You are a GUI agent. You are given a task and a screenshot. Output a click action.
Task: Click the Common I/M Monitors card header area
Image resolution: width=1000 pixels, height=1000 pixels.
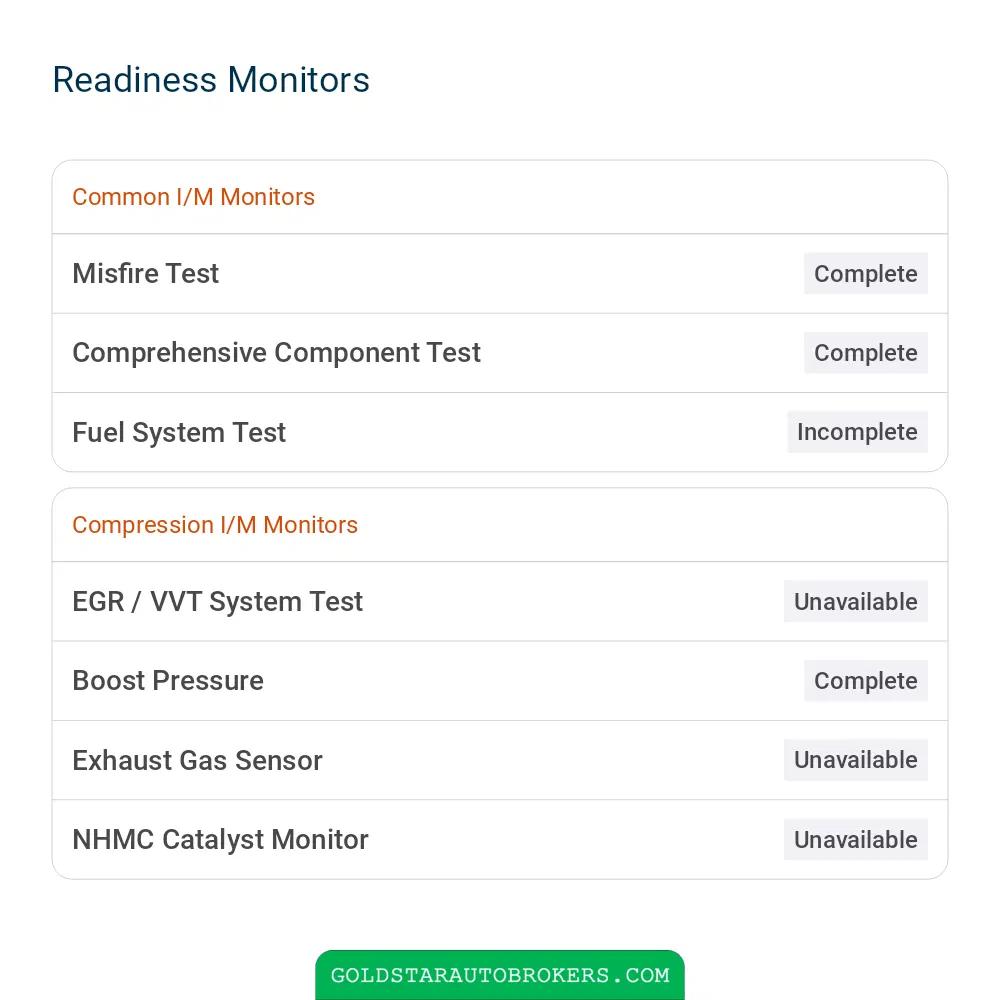500,197
